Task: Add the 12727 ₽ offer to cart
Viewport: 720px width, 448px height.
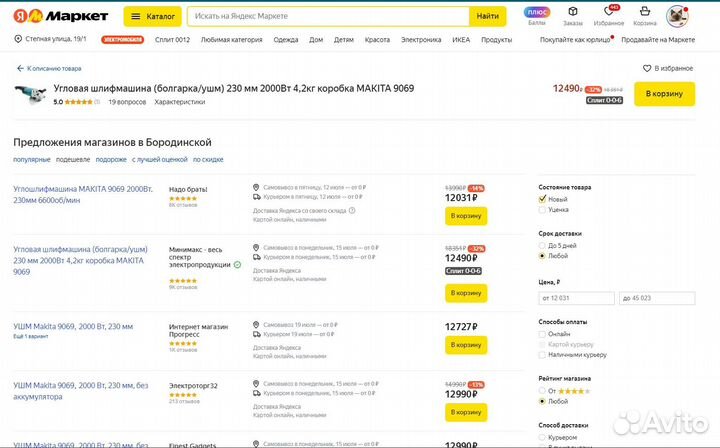Action: (x=466, y=345)
